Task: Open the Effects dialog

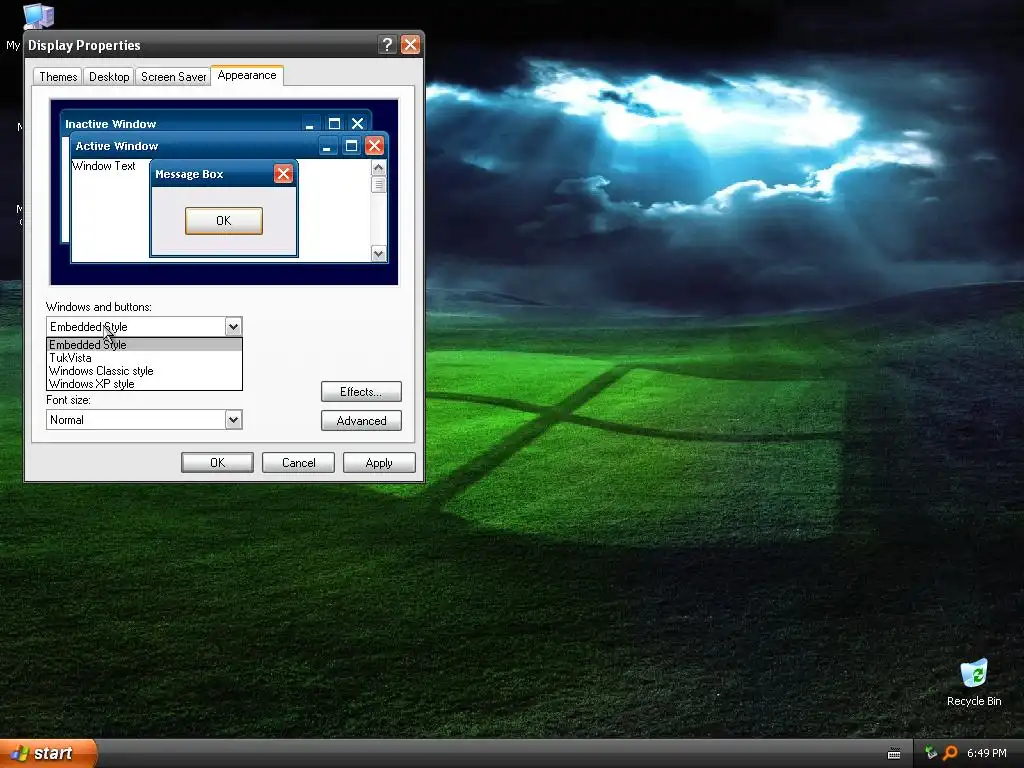Action: point(361,392)
